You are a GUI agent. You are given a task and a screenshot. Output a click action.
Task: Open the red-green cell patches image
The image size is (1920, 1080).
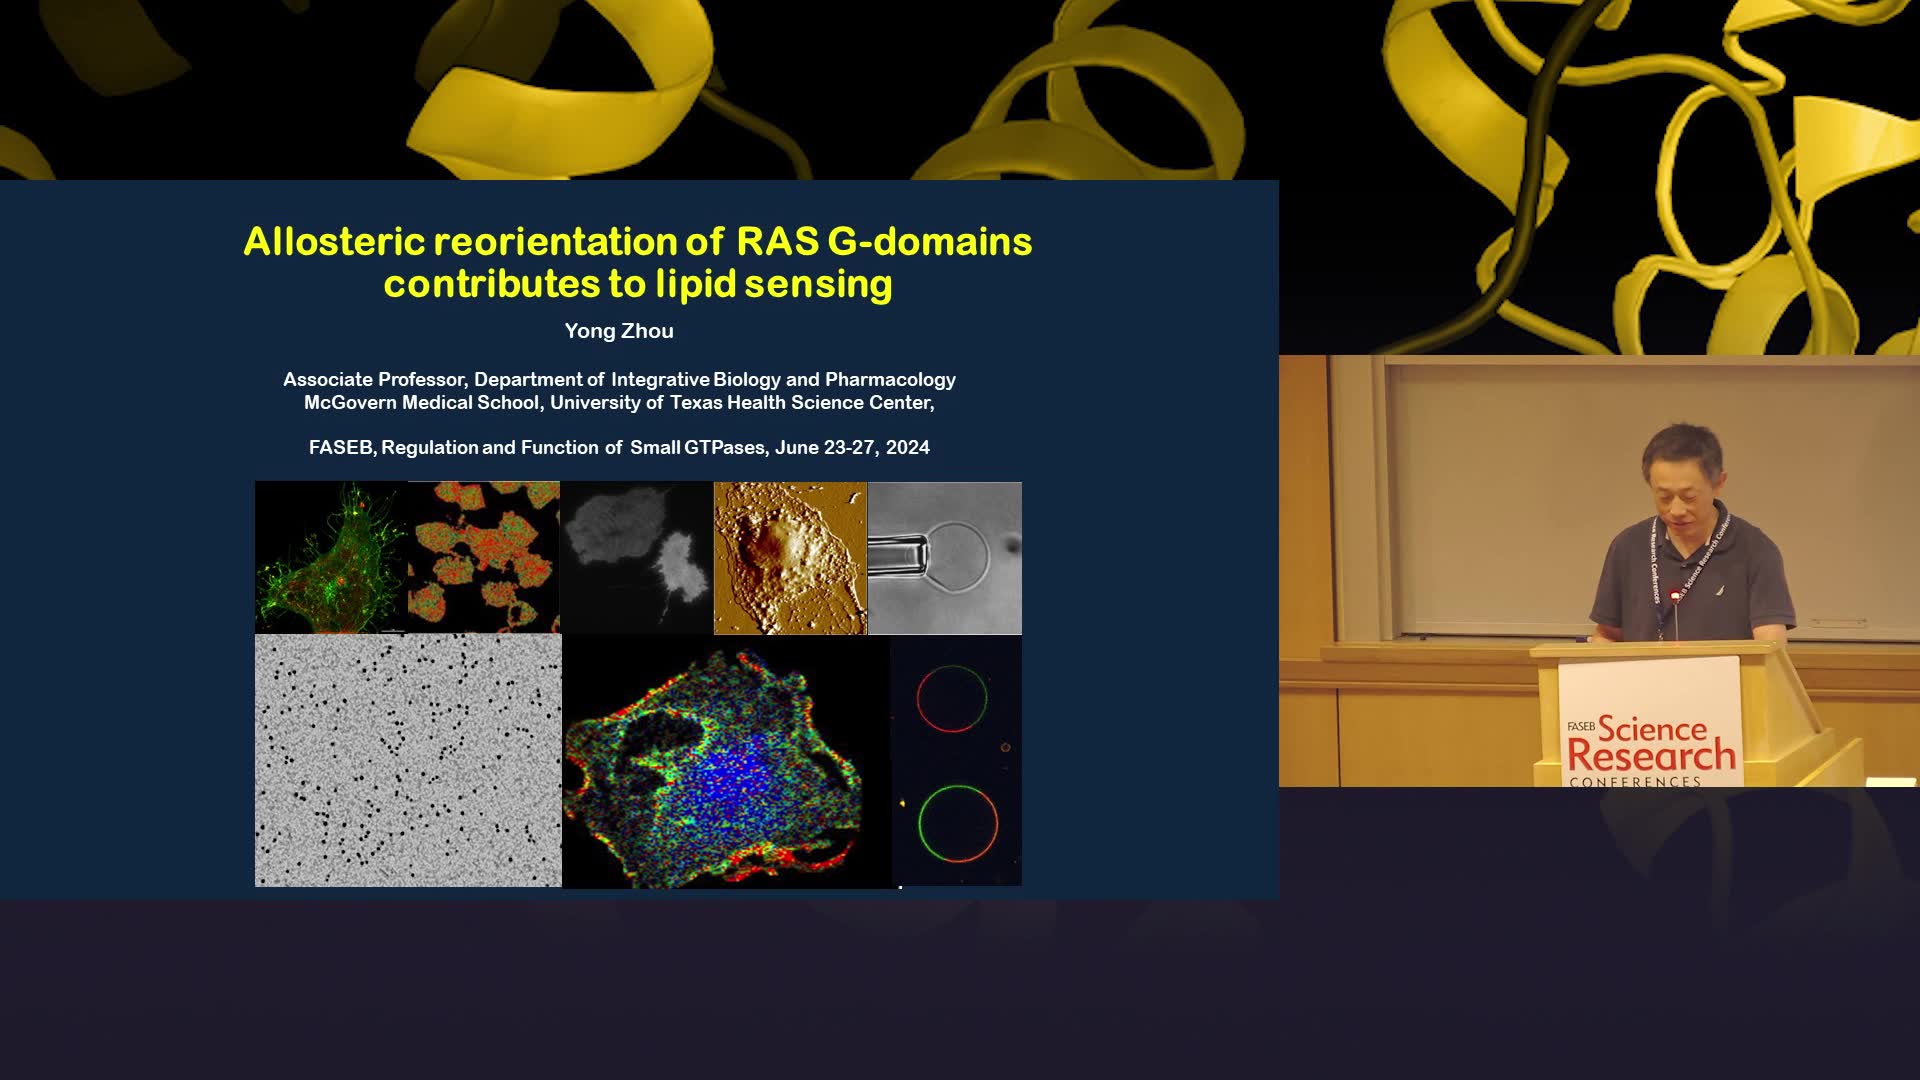point(484,557)
